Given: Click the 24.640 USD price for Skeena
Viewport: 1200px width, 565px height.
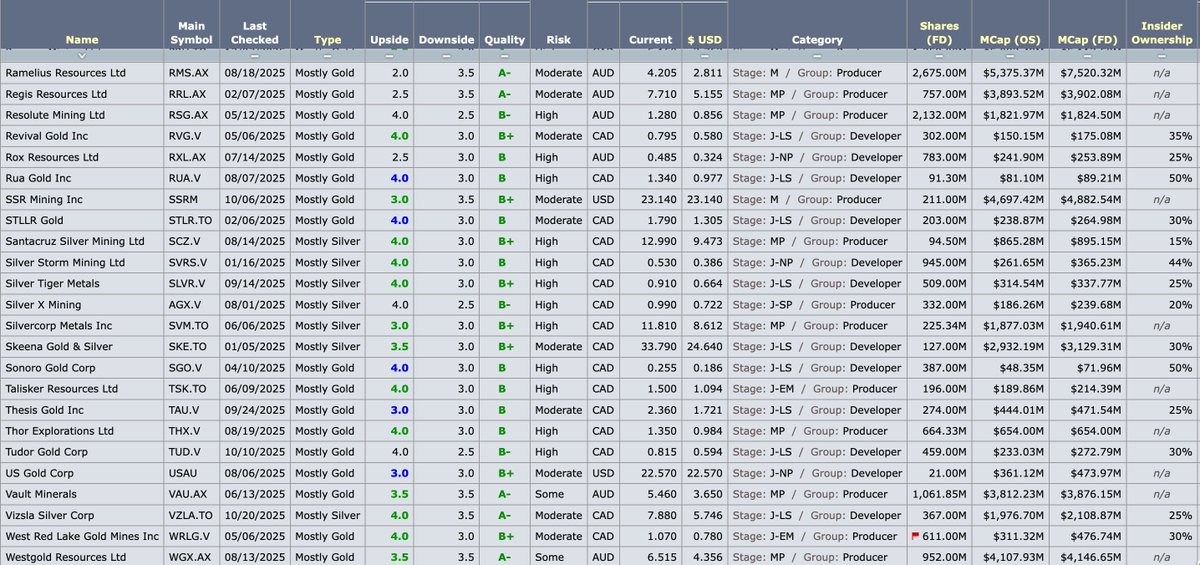Looking at the screenshot, I should (x=705, y=347).
